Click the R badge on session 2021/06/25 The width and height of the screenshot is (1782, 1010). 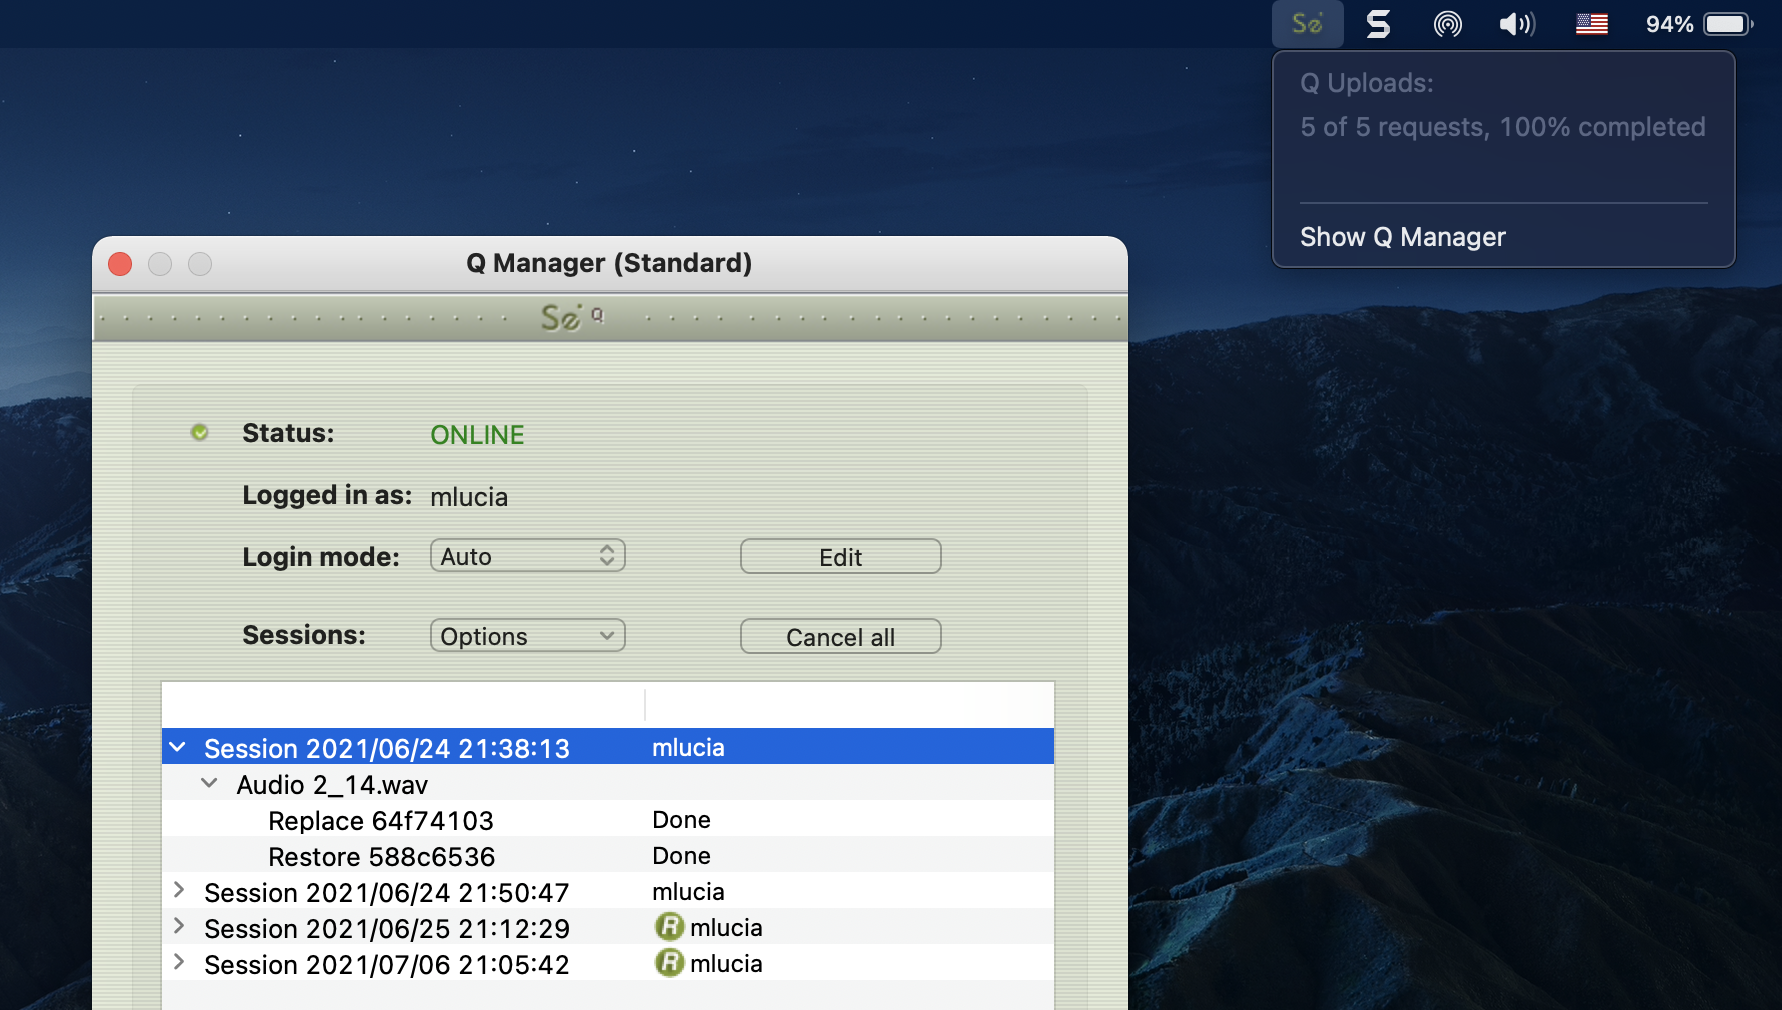(x=669, y=927)
